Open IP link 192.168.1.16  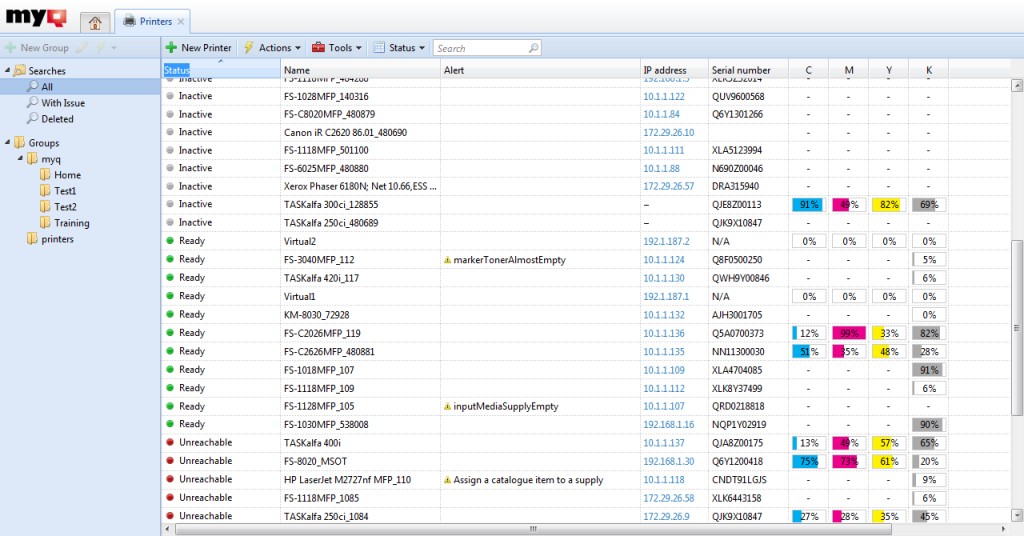(x=669, y=424)
